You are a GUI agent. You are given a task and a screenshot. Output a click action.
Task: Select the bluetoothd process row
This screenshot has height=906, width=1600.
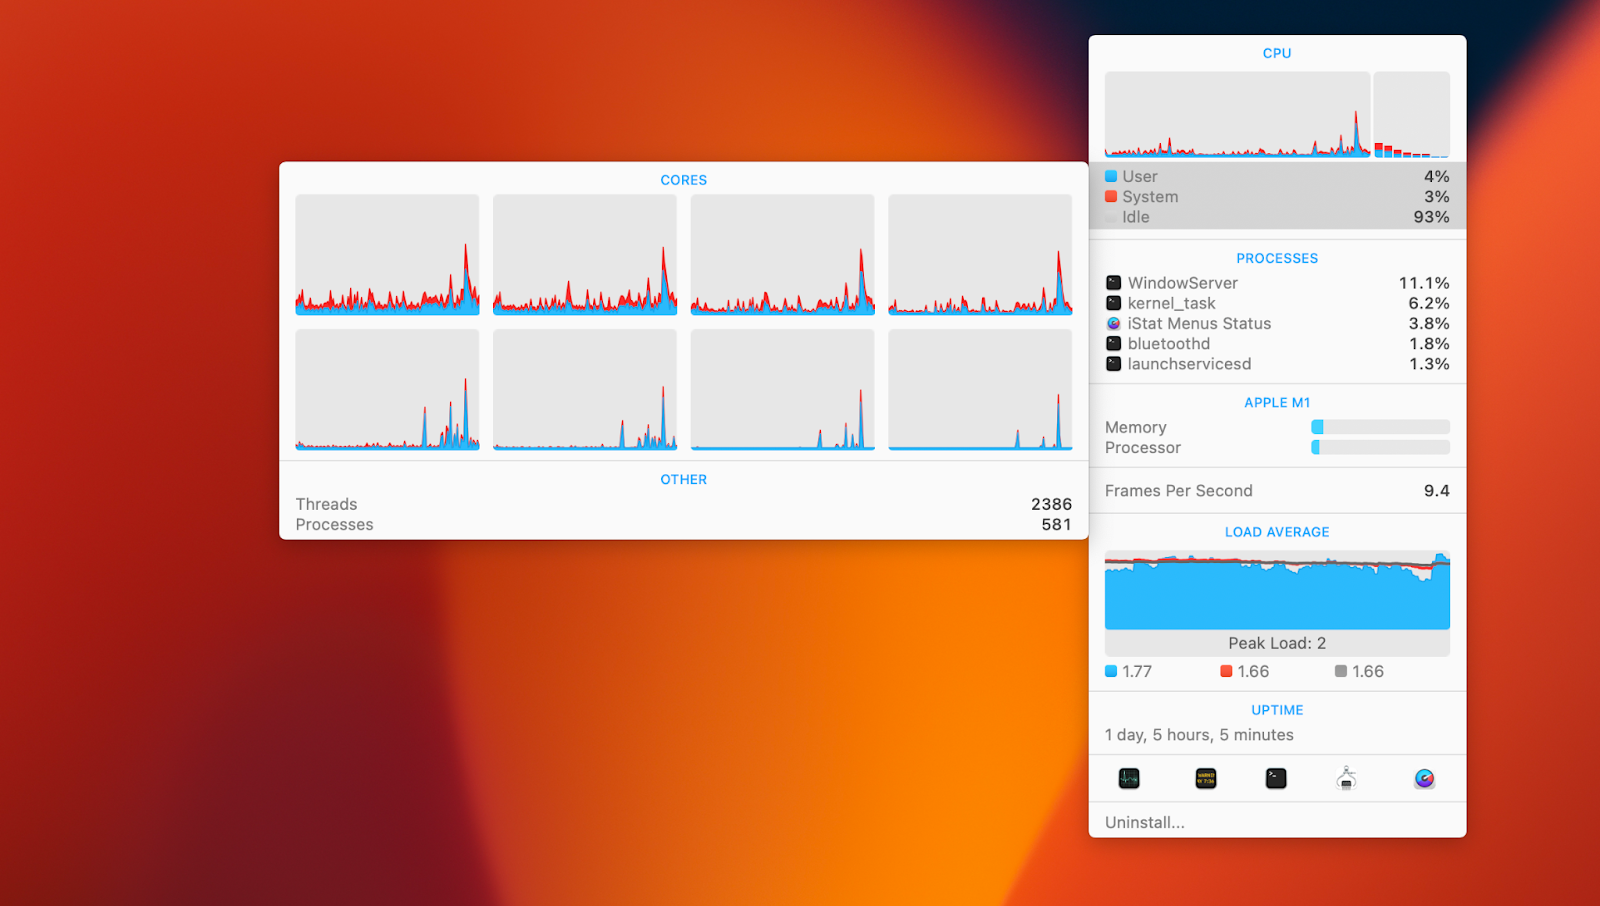1276,344
